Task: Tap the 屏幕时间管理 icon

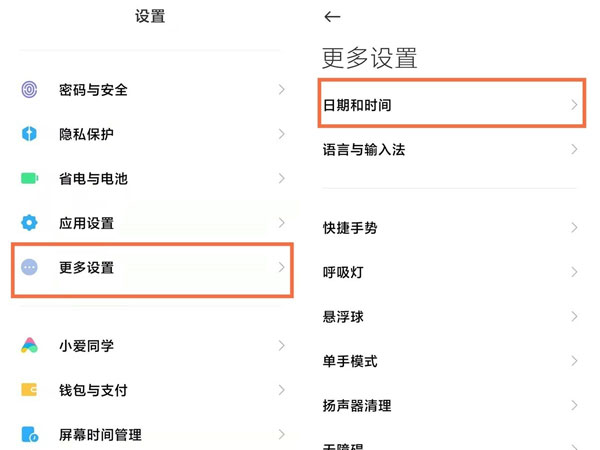Action: point(29,435)
